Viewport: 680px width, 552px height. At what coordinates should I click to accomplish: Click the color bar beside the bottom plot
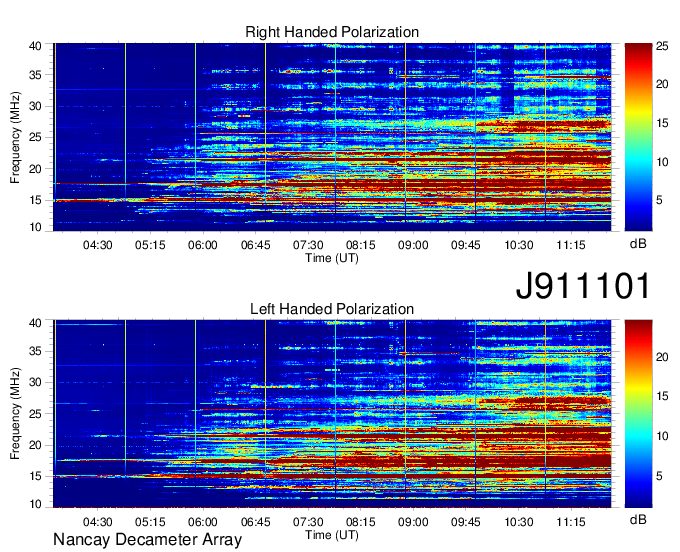pos(638,414)
